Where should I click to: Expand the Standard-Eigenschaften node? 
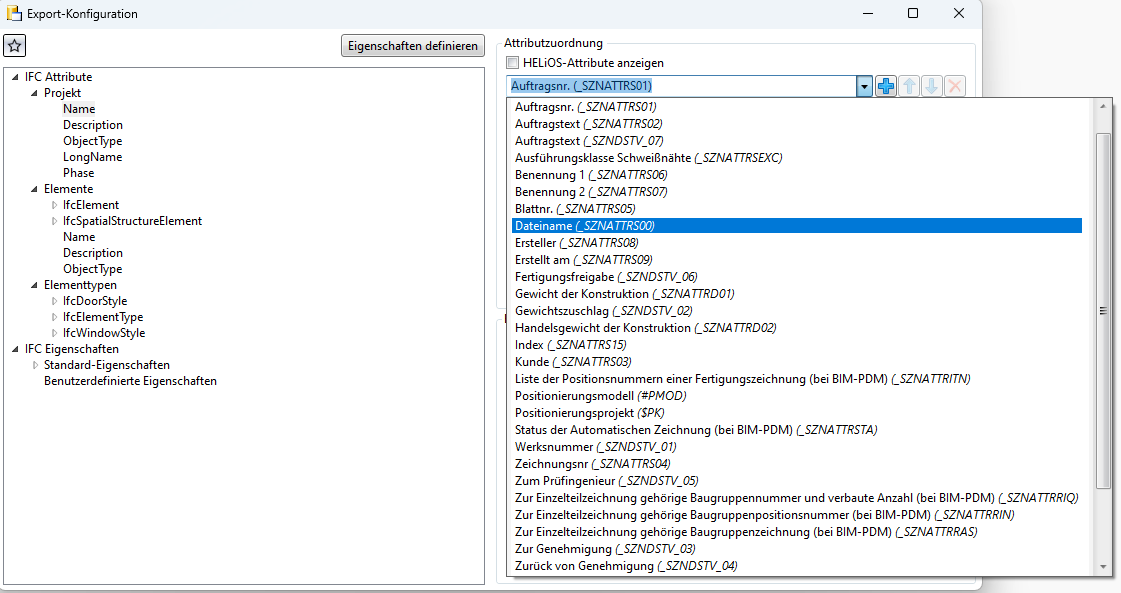click(x=36, y=365)
